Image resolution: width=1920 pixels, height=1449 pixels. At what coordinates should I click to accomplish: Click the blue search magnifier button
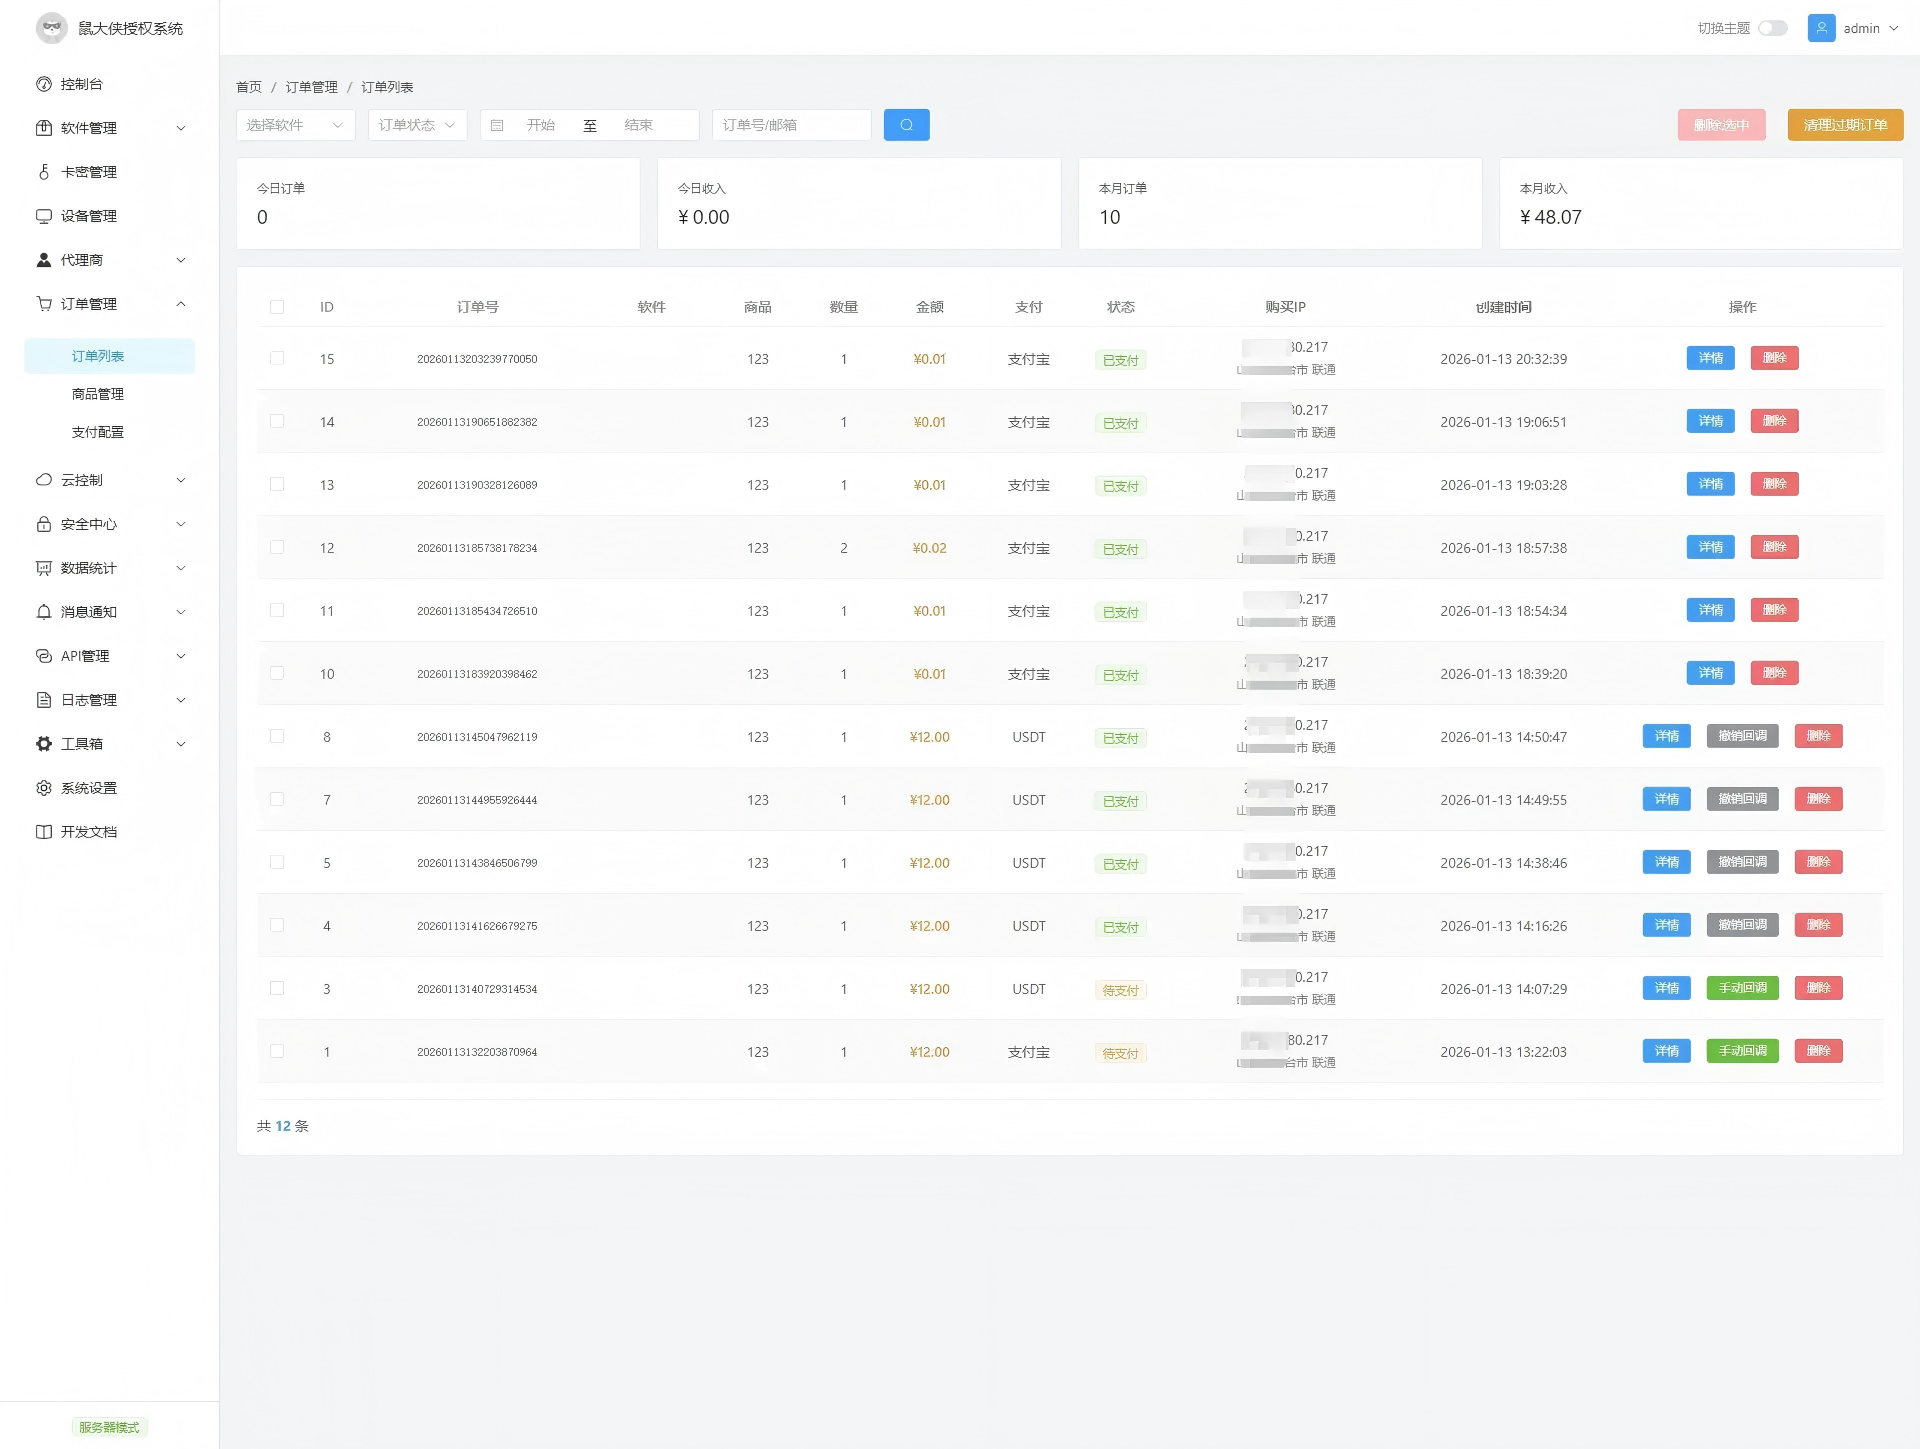coord(906,125)
